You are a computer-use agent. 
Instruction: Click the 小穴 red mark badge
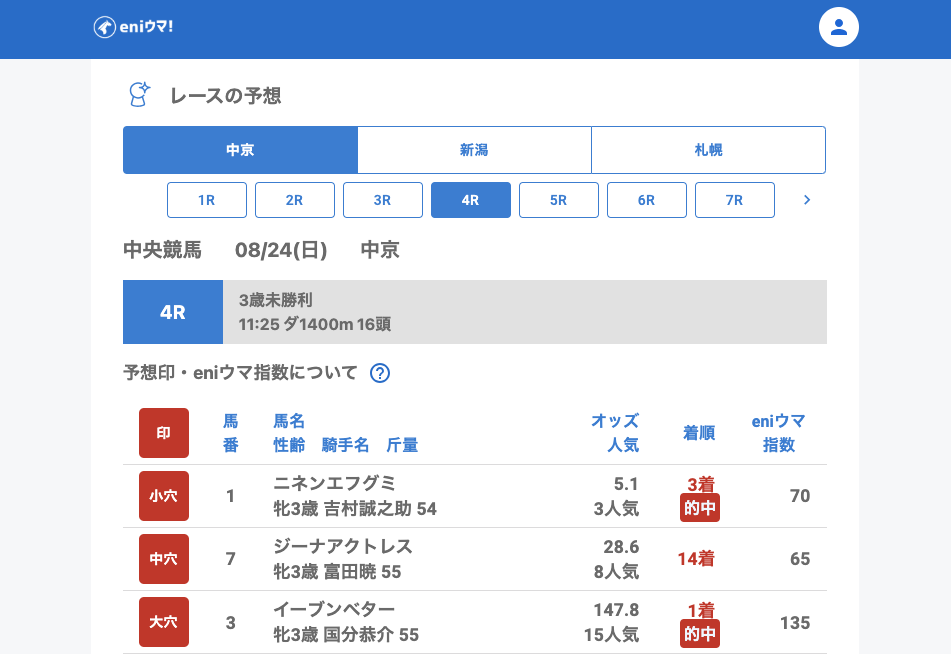[163, 496]
